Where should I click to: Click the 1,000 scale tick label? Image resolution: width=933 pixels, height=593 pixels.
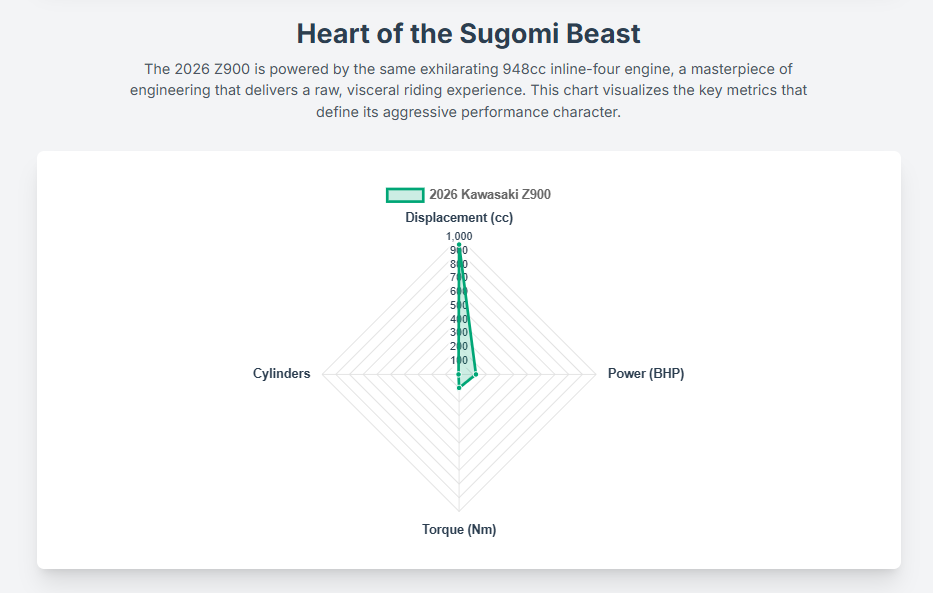[459, 236]
